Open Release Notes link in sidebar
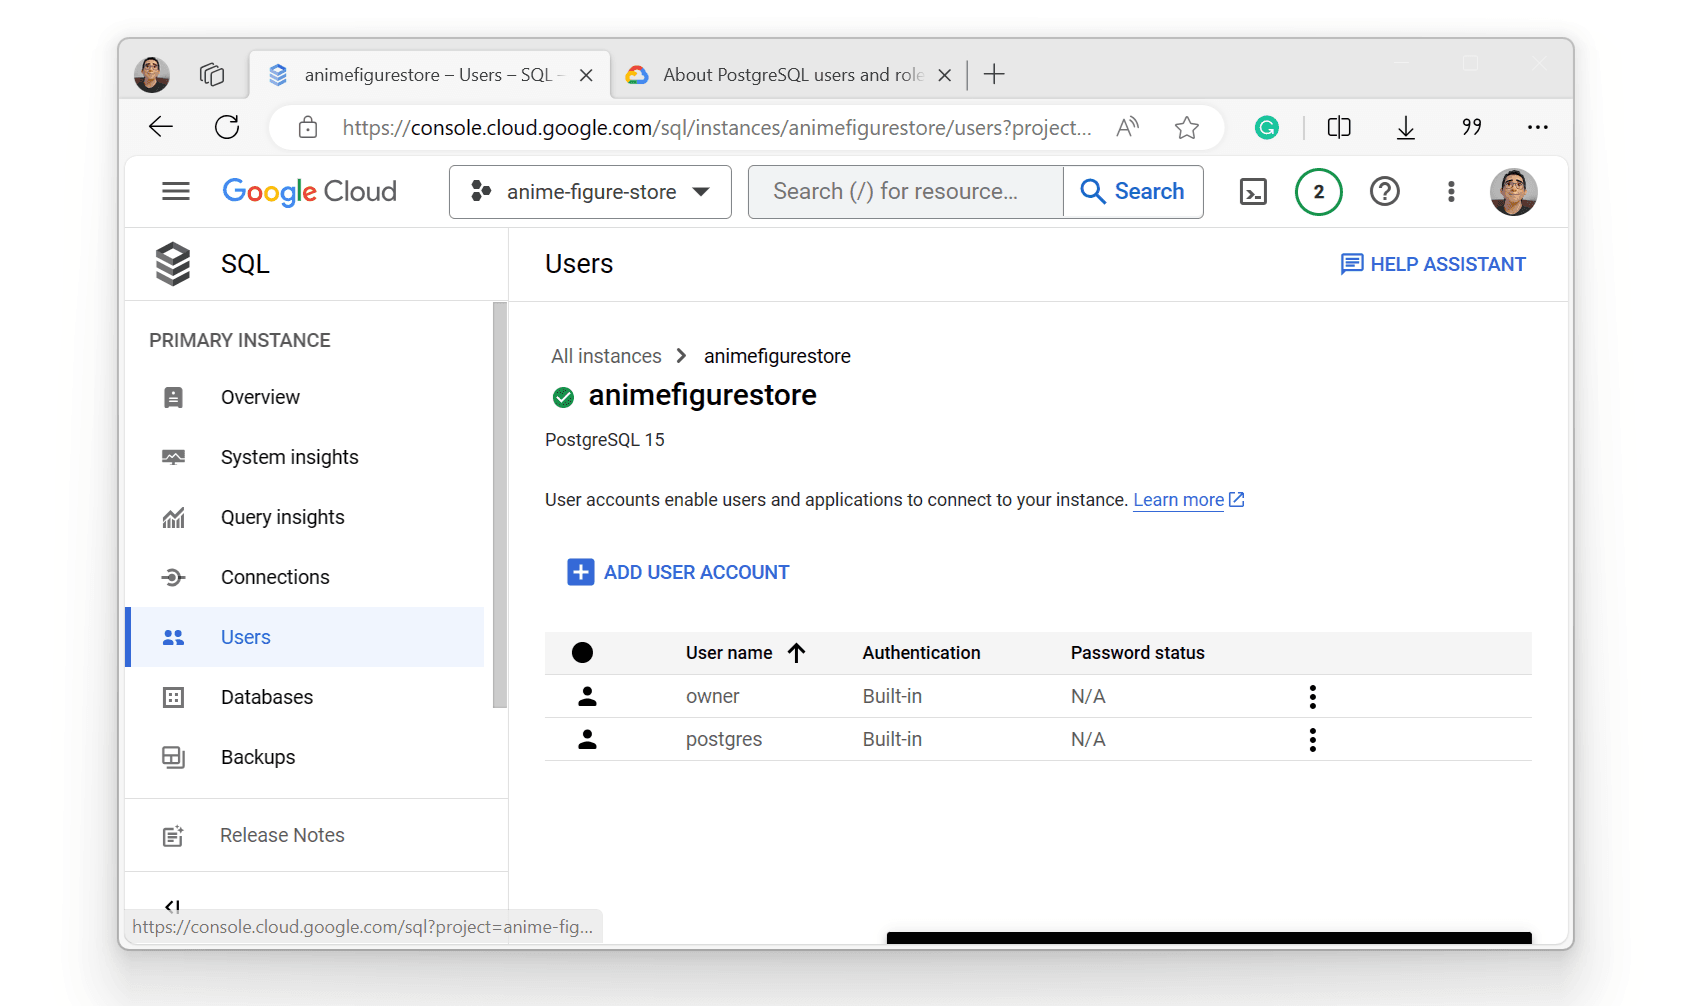1707x1006 pixels. [x=282, y=835]
